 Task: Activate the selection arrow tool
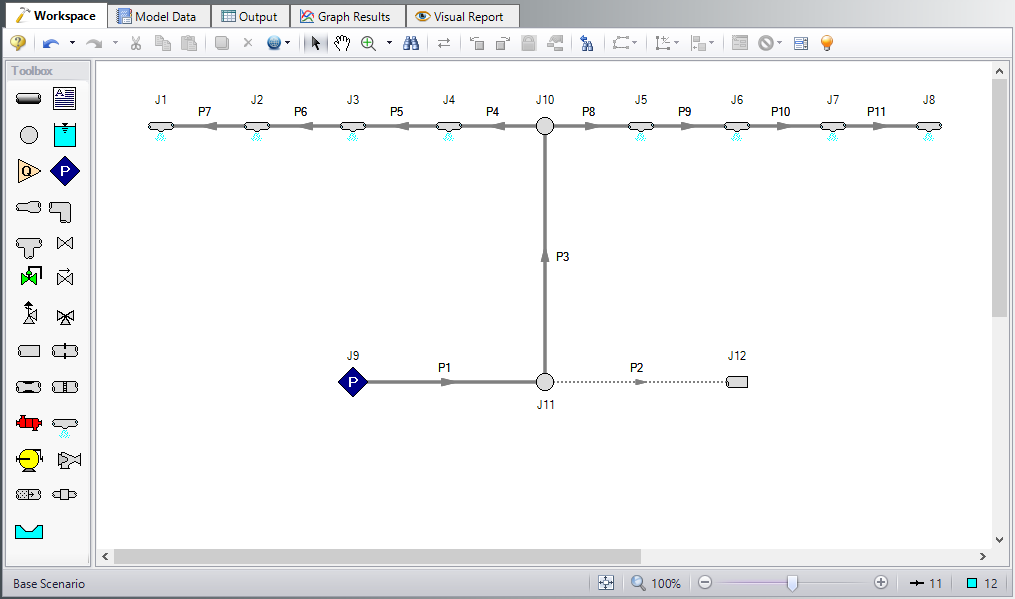tap(316, 43)
